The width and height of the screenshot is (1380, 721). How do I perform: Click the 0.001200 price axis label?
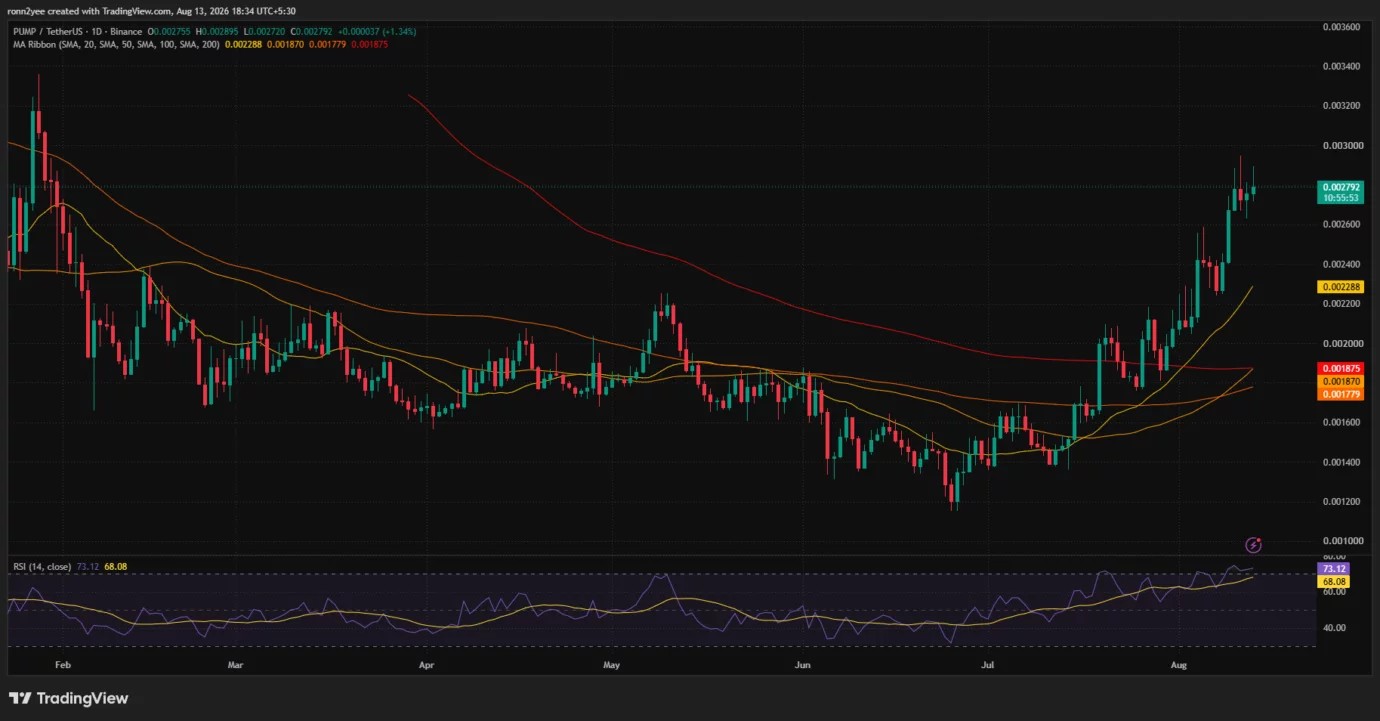[1341, 502]
